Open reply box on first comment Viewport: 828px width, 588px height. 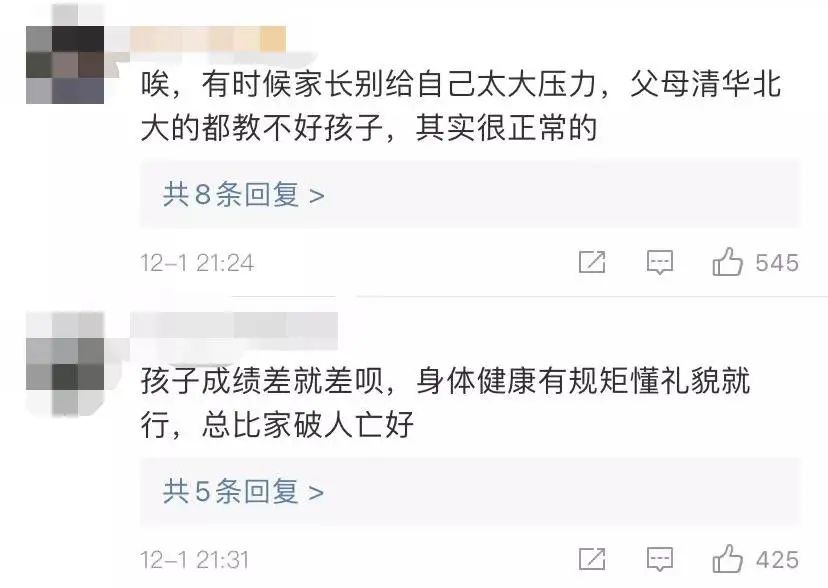pos(660,262)
